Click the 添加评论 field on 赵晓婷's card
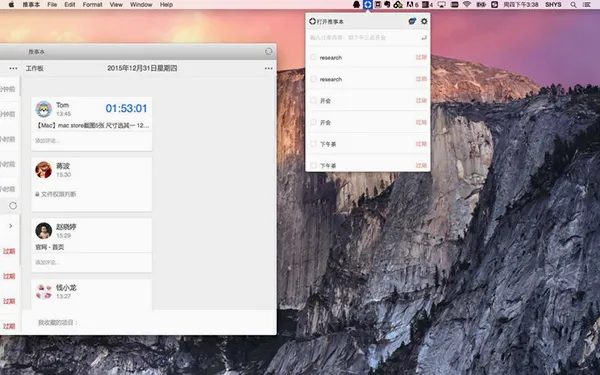Screen dimensions: 600x375 (91, 262)
